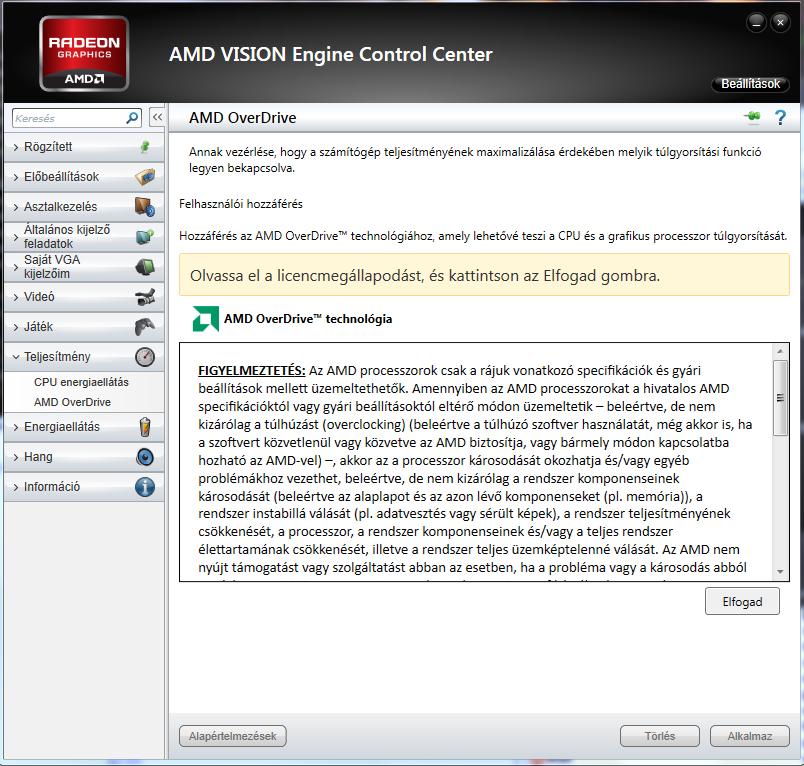This screenshot has height=766, width=804.
Task: Click the Törlés button
Action: click(x=659, y=736)
